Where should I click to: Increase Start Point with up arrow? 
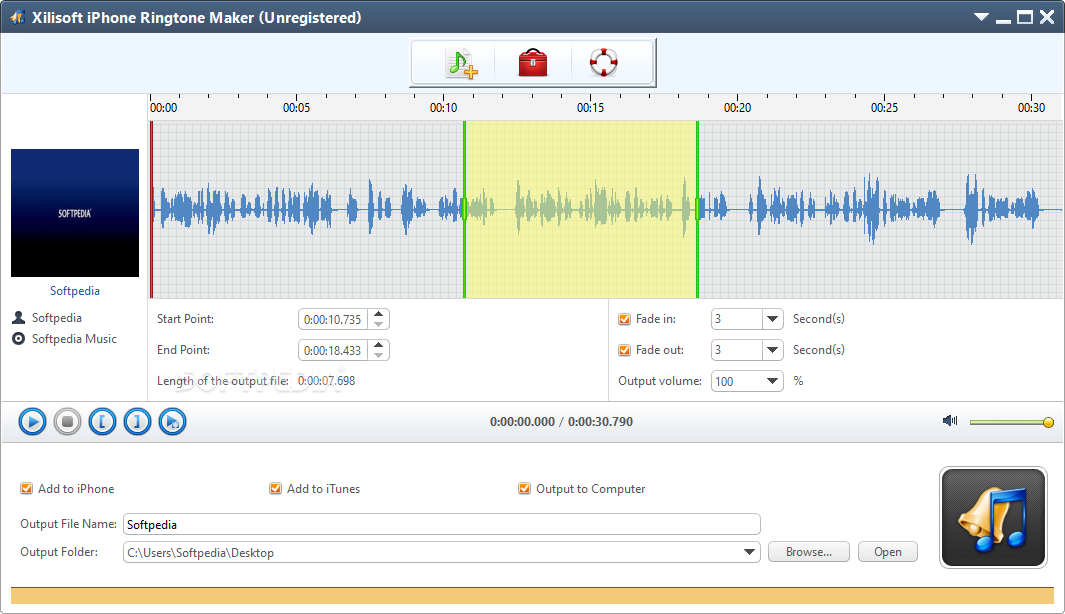378,314
